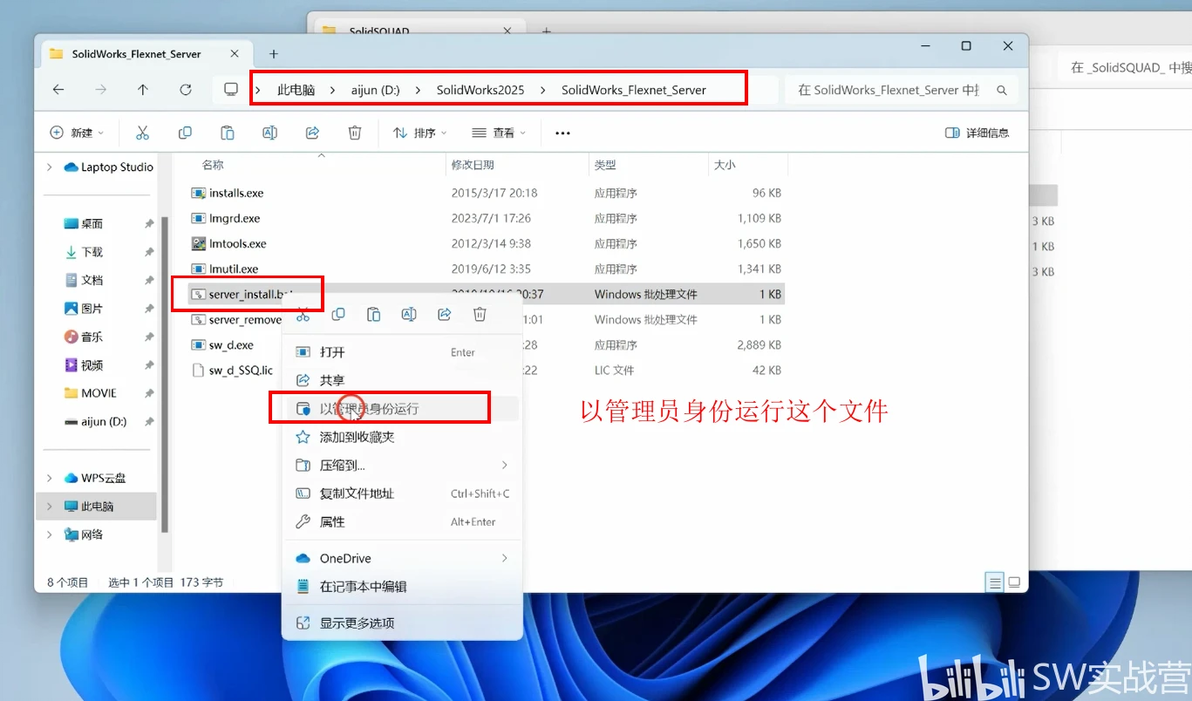
Task: Choose 显示更多选项 from the context menu
Action: coord(402,623)
